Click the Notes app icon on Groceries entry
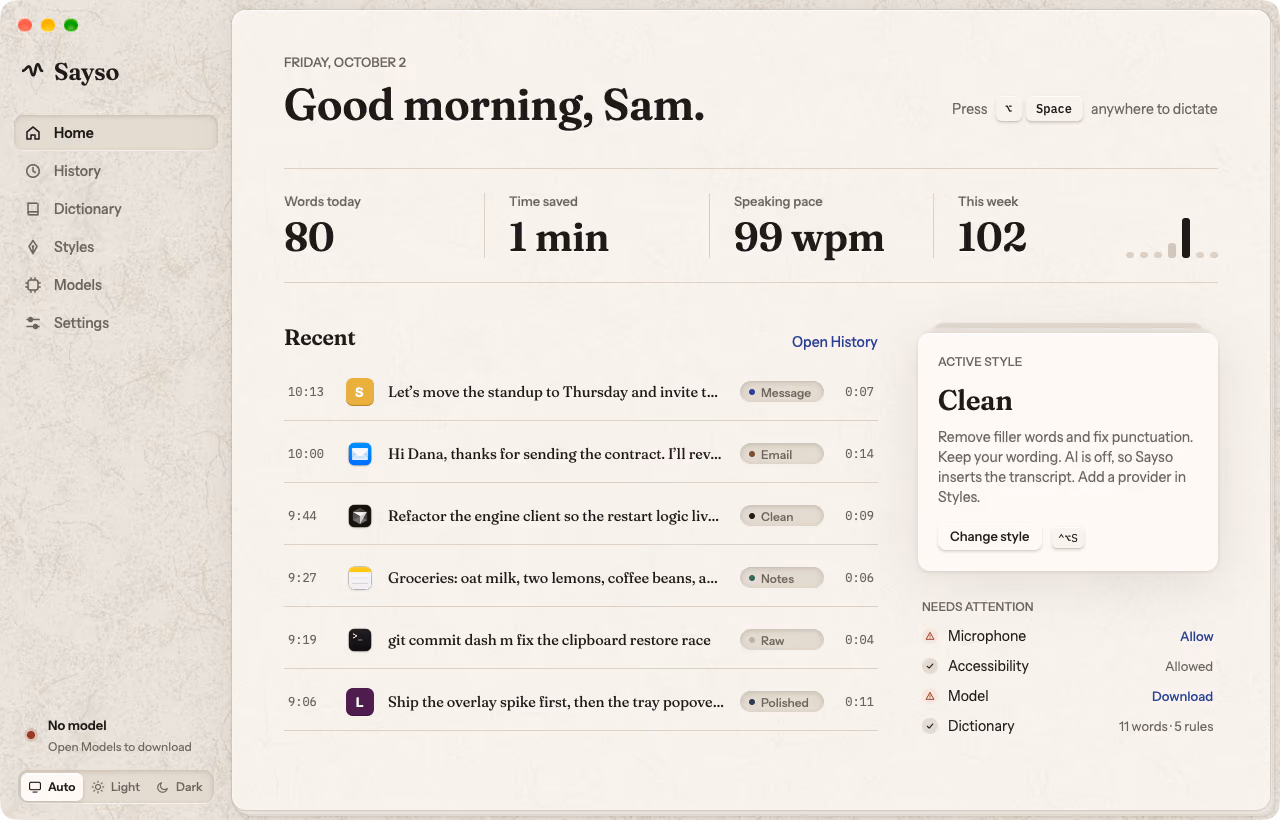 point(360,578)
